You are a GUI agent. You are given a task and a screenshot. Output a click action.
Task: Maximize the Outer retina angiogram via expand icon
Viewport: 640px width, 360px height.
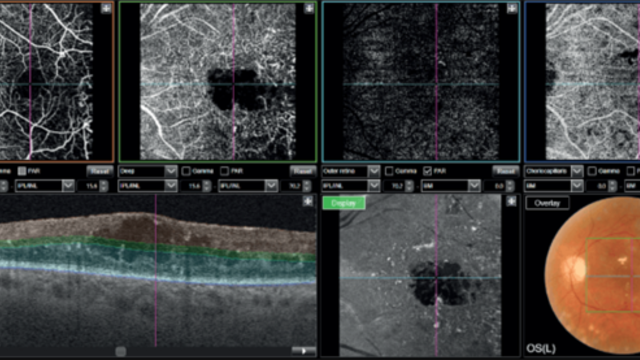(x=512, y=8)
